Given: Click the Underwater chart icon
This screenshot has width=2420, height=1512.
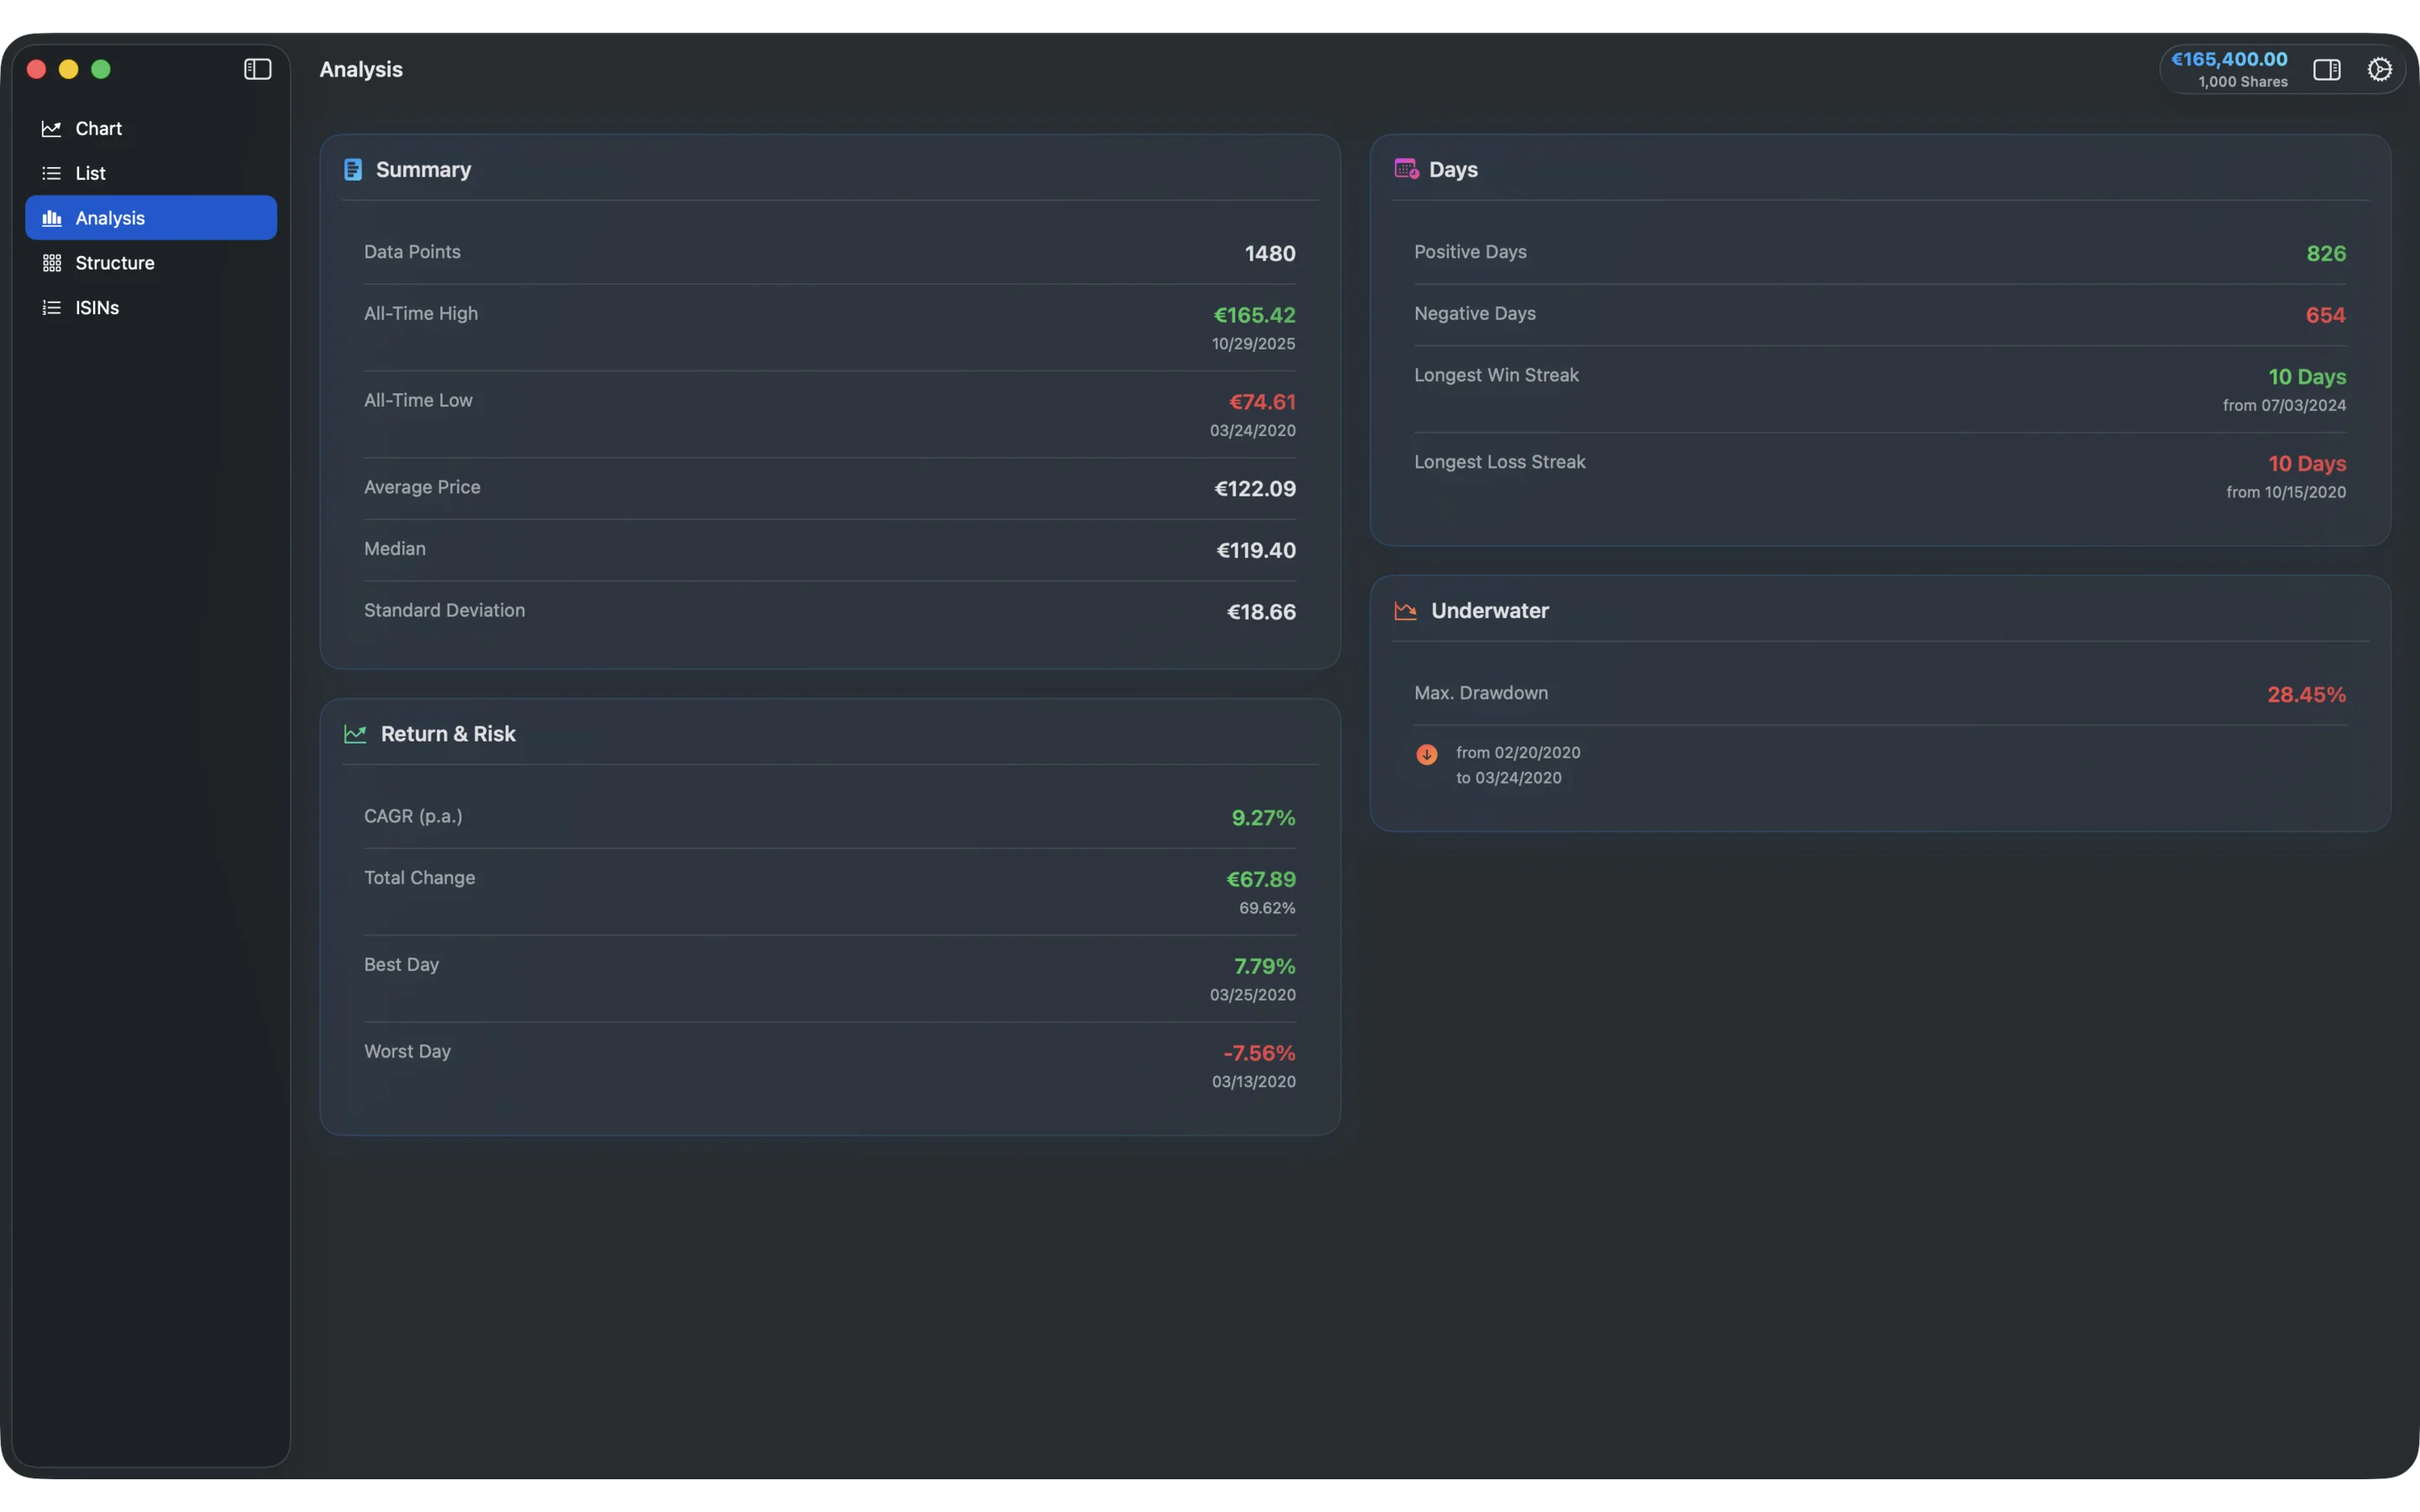Looking at the screenshot, I should [1404, 610].
